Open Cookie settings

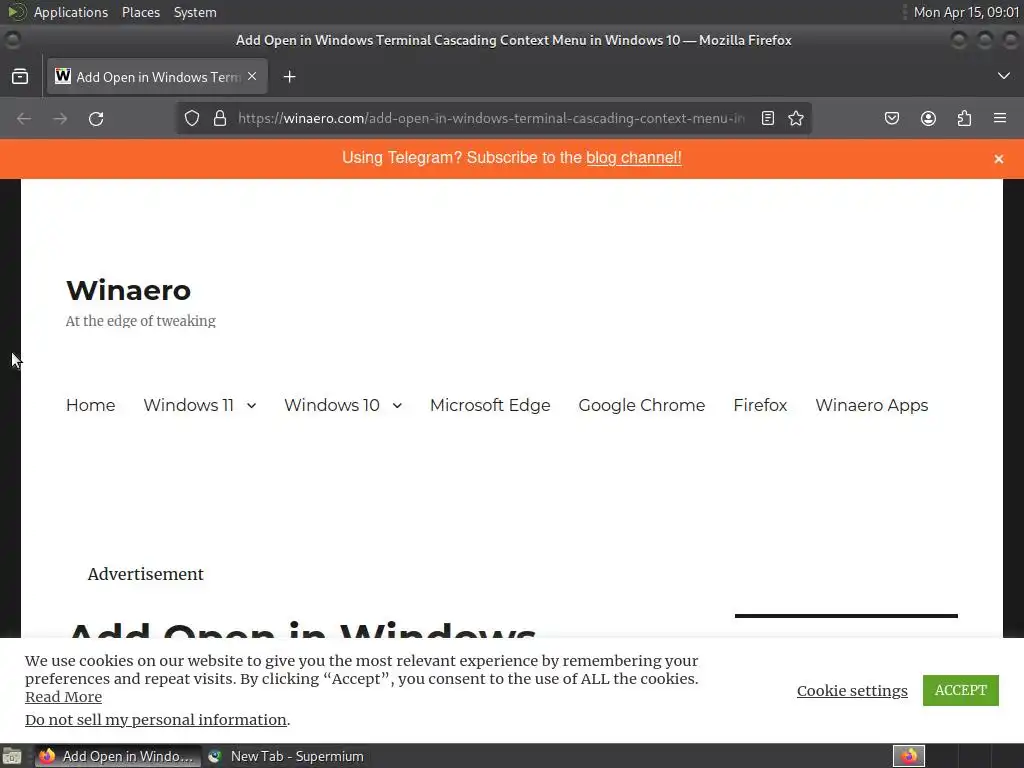[x=852, y=691]
